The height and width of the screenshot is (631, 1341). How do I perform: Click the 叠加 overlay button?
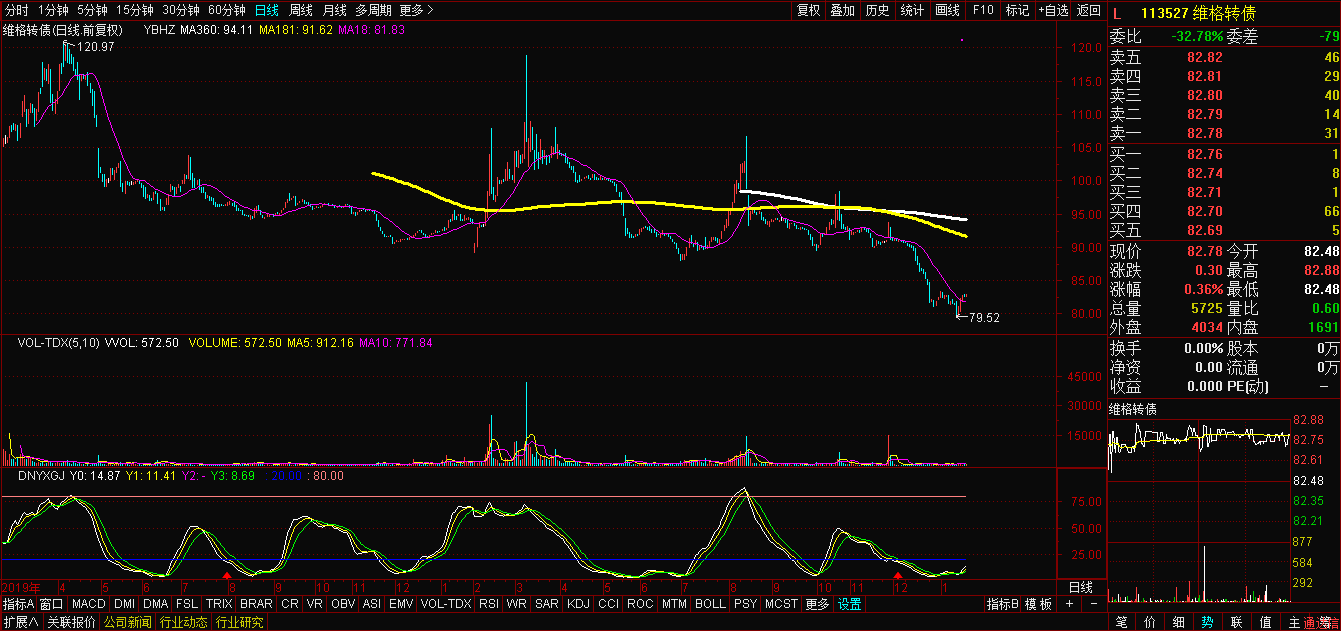pos(843,10)
